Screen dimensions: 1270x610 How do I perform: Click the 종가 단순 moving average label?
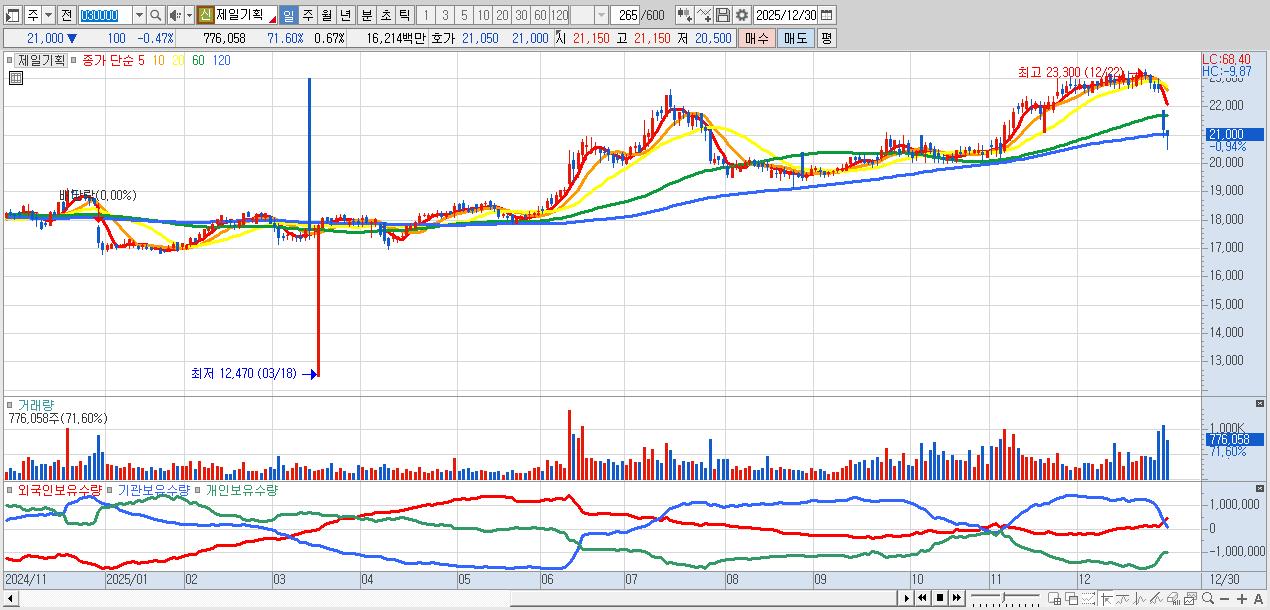point(108,60)
